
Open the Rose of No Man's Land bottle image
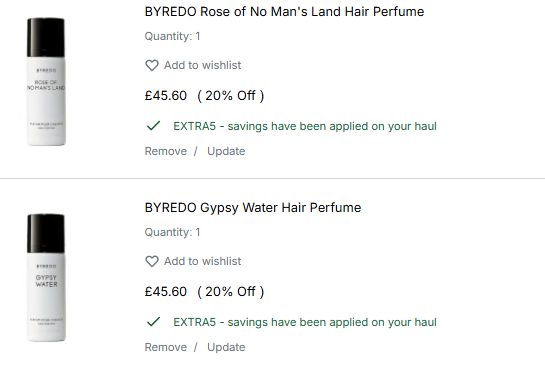click(46, 82)
